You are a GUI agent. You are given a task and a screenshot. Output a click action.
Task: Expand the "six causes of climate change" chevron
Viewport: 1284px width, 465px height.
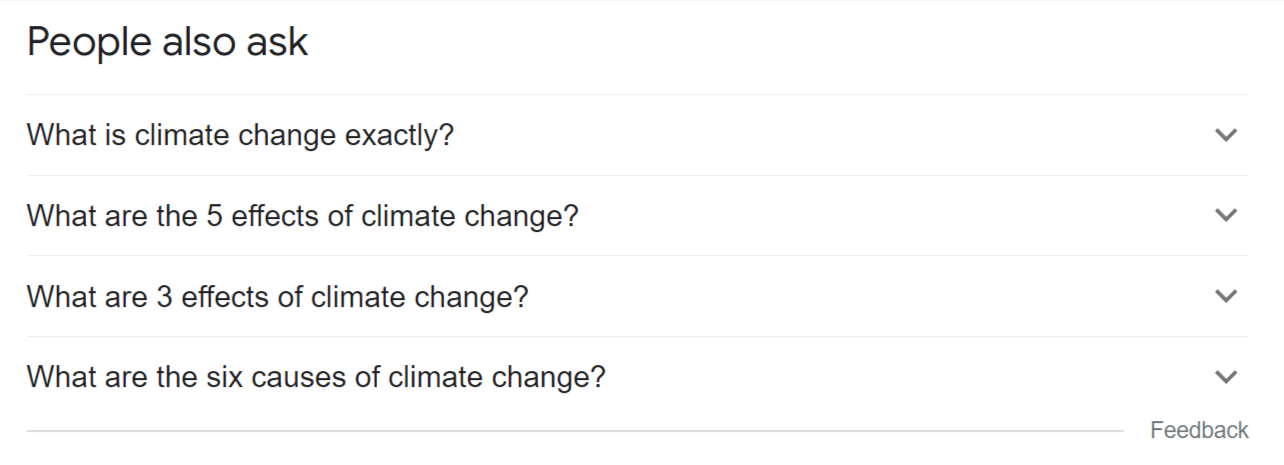click(1225, 377)
